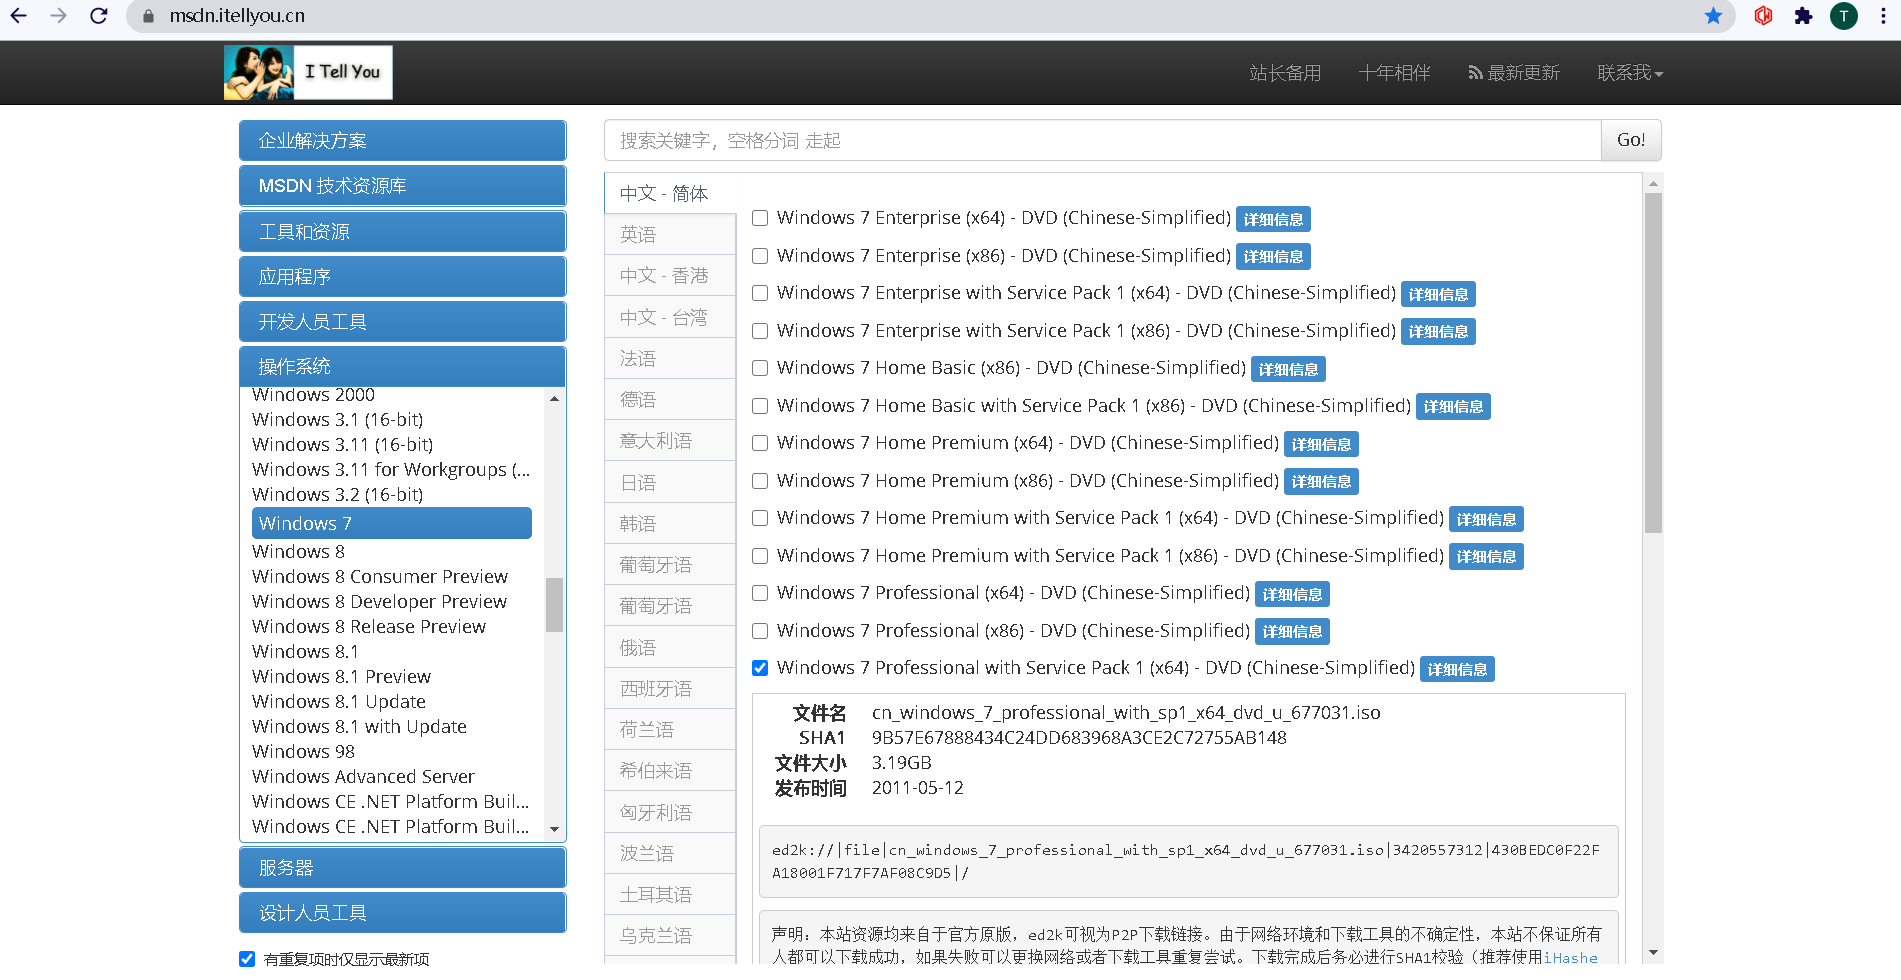Viewport: 1901px width, 980px height.
Task: Open 详细信息 for Windows 7 Professional with SP1 (x64)
Action: point(1457,669)
